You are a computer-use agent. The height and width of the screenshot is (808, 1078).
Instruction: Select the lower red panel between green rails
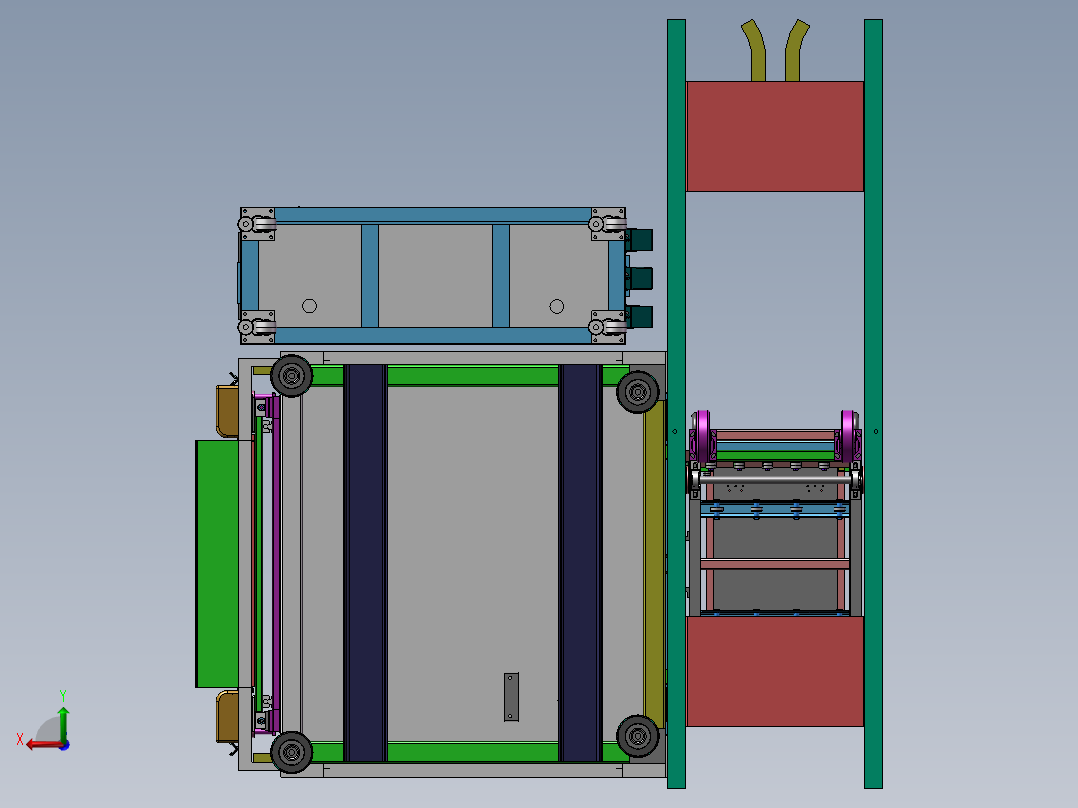[775, 671]
